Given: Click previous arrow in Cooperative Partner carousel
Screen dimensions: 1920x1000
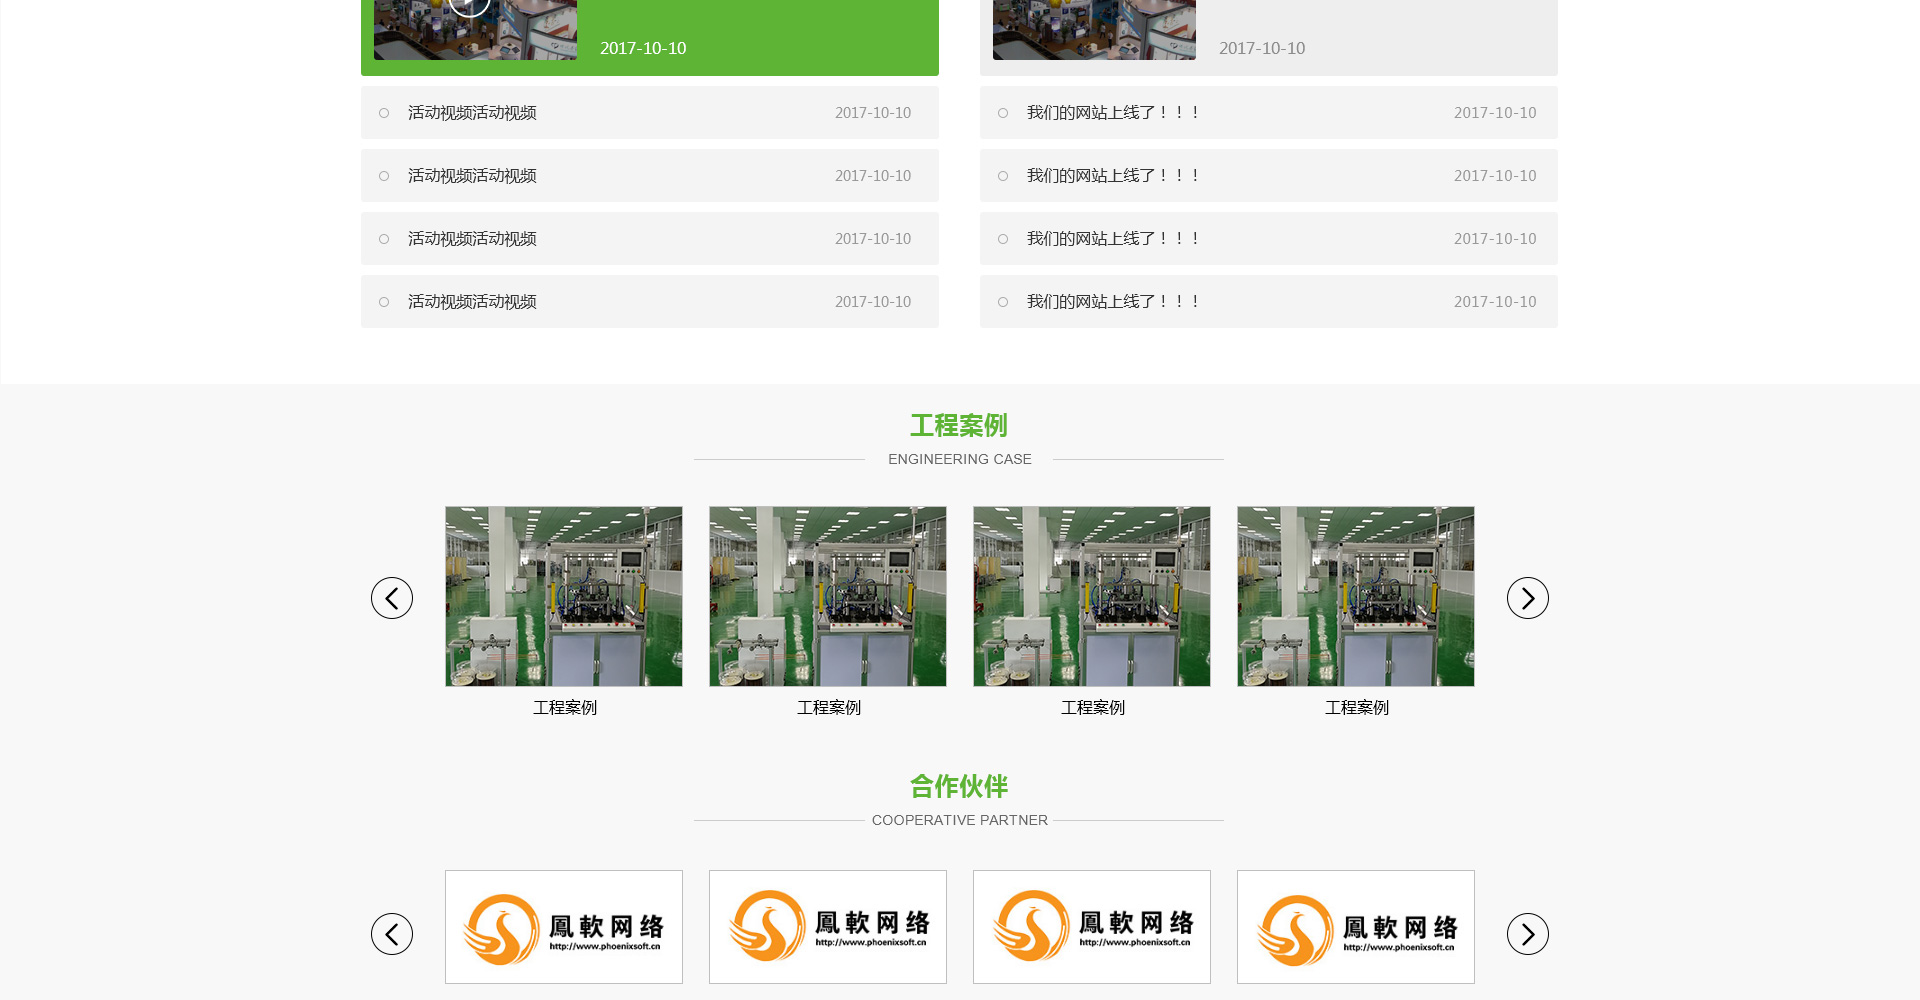Looking at the screenshot, I should coord(392,934).
